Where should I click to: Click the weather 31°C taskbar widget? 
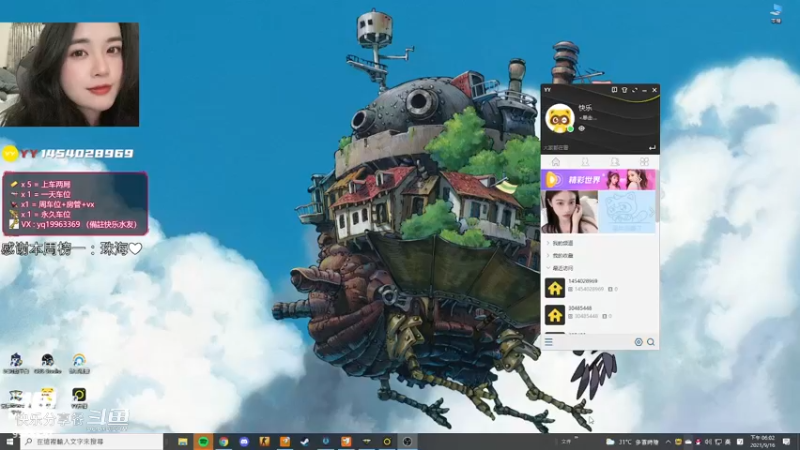633,442
